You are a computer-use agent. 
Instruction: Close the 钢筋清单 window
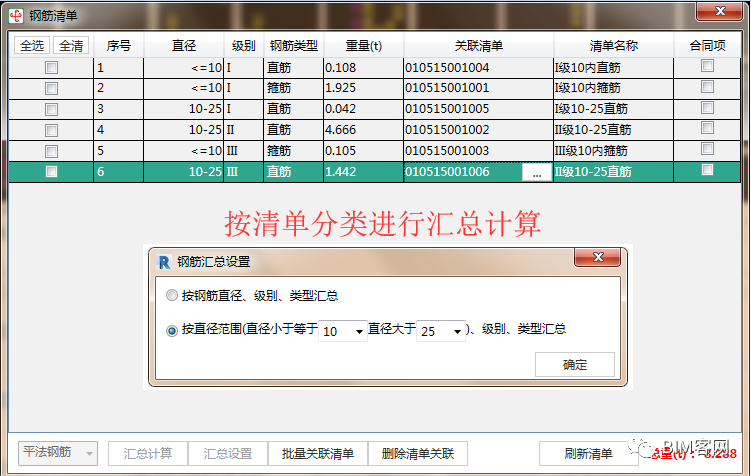click(x=719, y=11)
